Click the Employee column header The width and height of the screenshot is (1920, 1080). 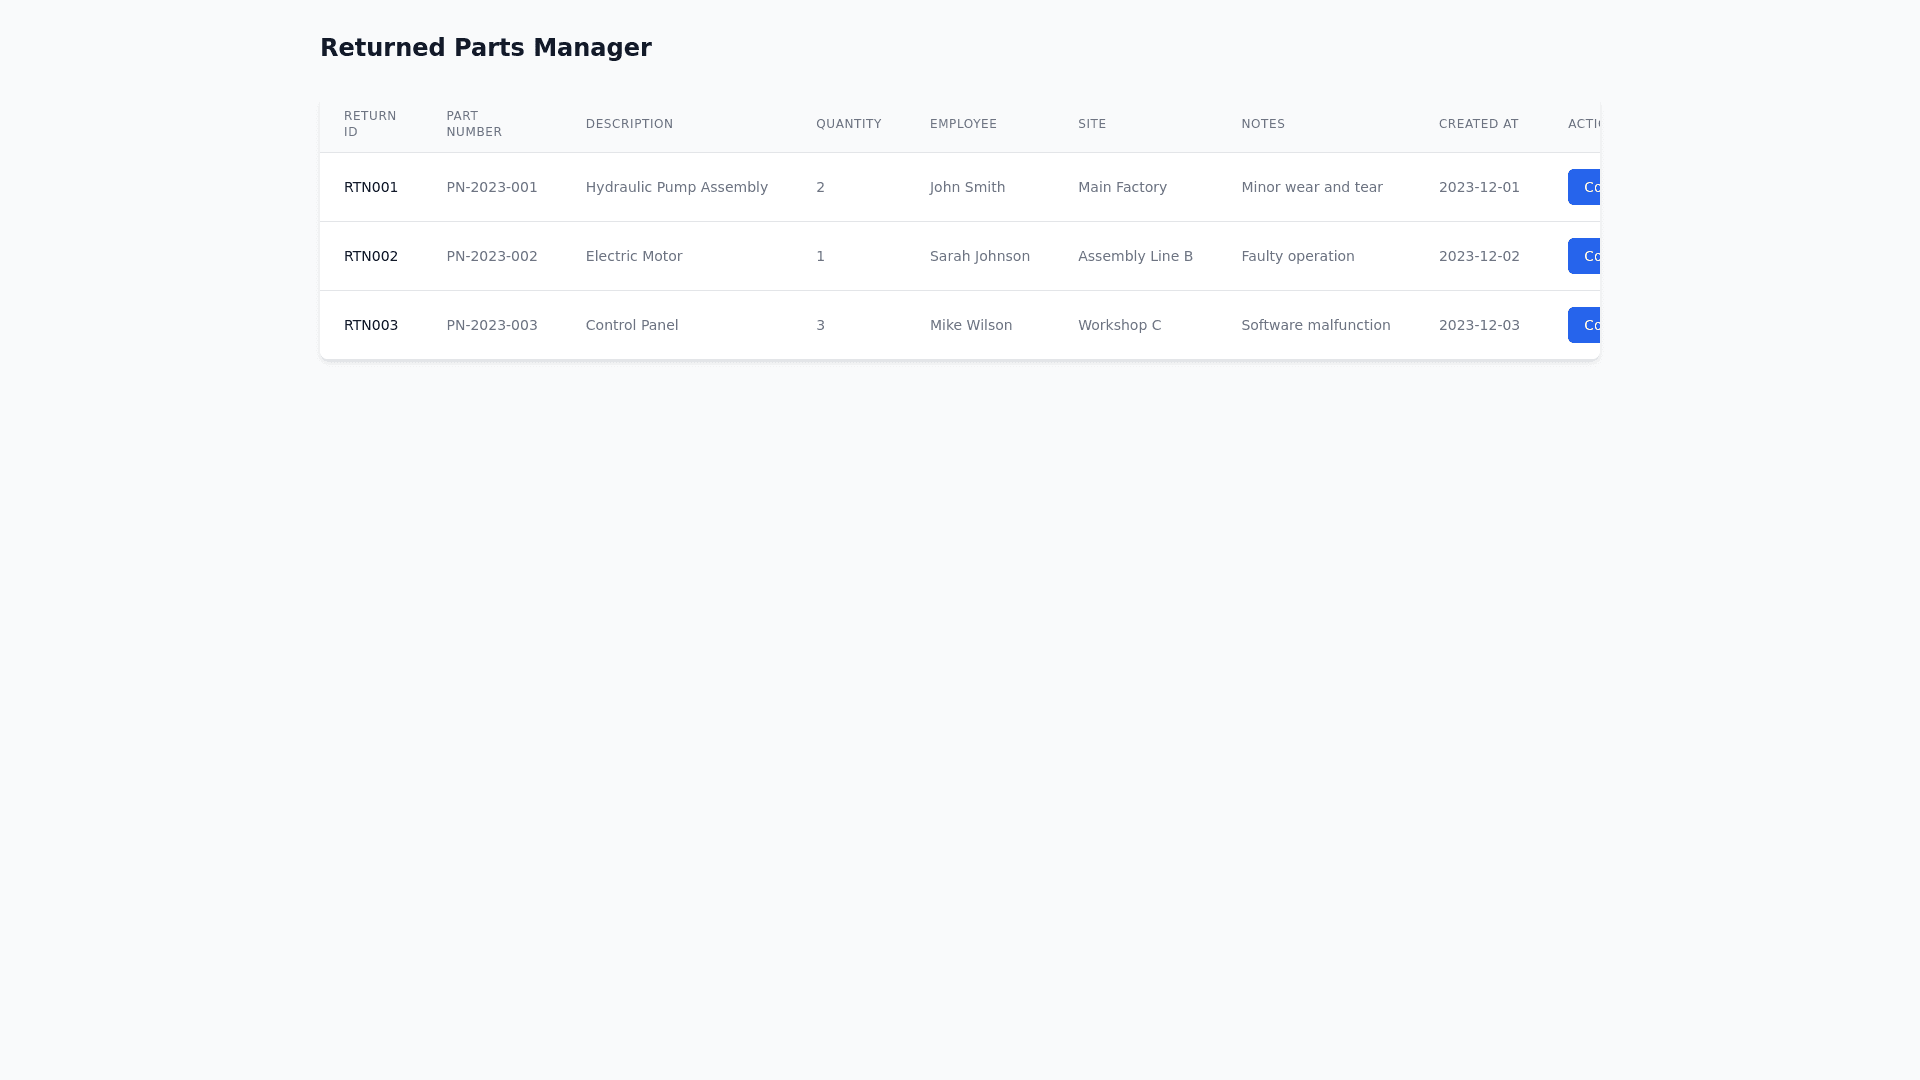click(963, 124)
